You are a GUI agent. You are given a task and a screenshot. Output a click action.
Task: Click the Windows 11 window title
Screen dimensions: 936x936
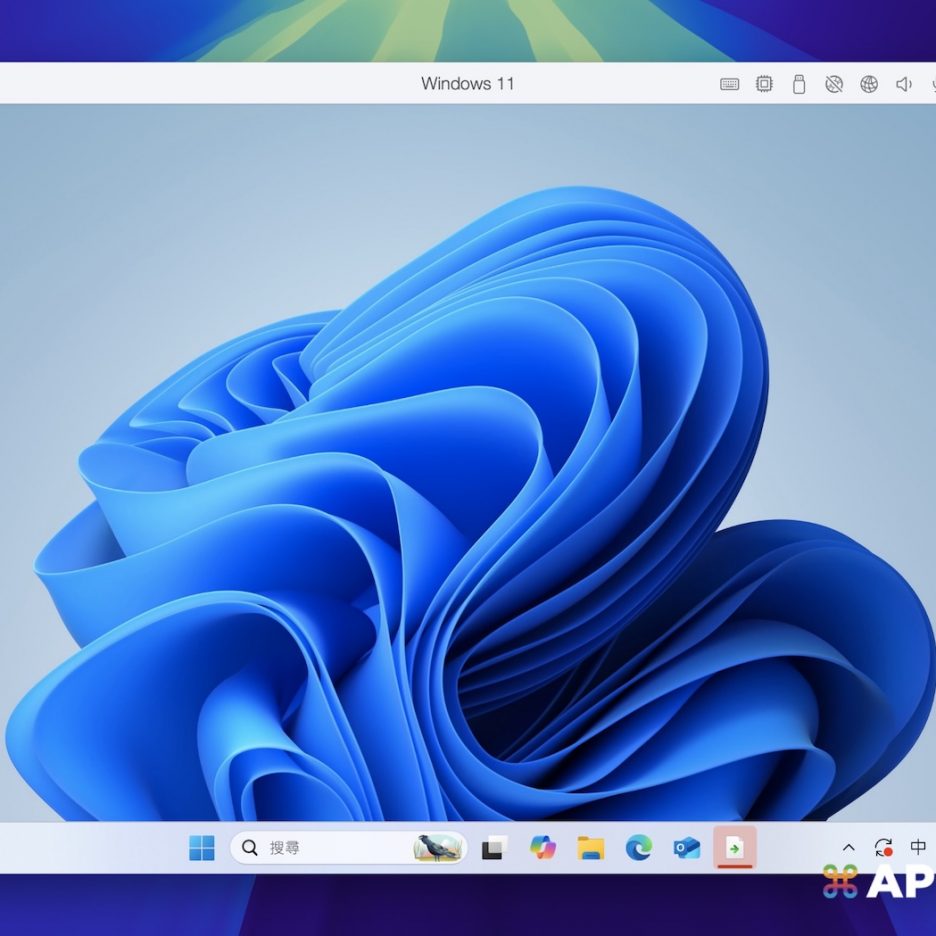467,84
